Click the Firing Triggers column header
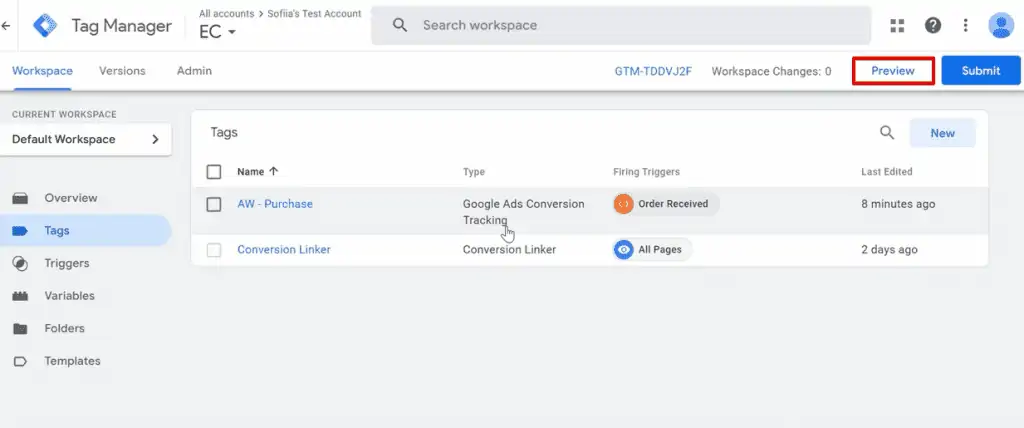Image resolution: width=1024 pixels, height=428 pixels. (x=647, y=172)
